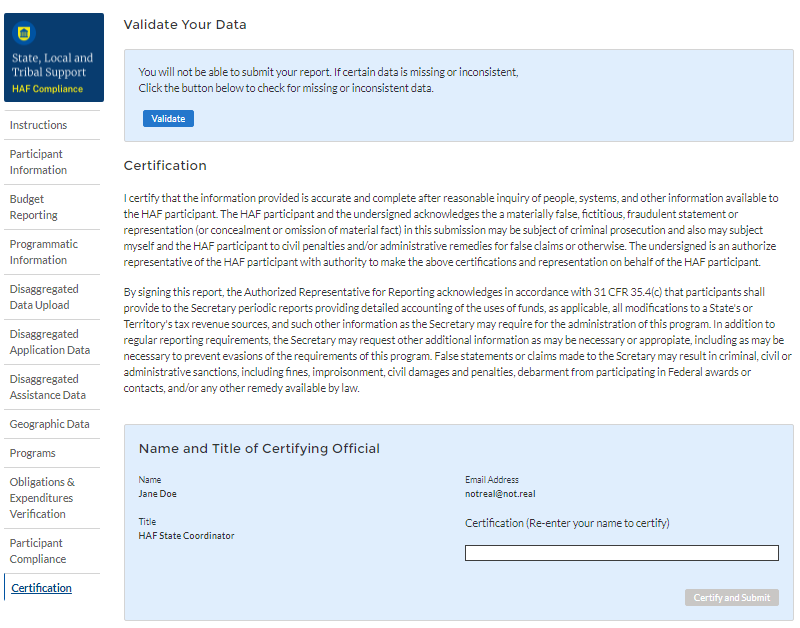Click State, Local and Tribal Support title
This screenshot has width=800, height=628.
tap(52, 65)
